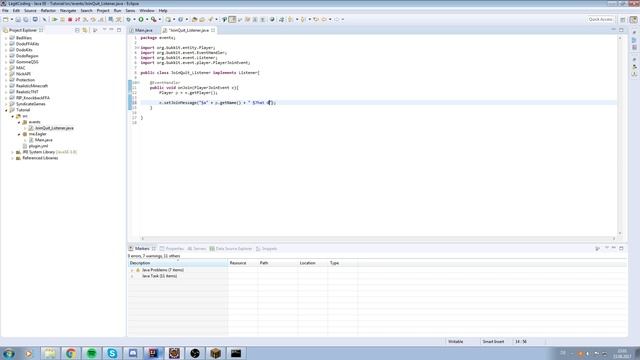The height and width of the screenshot is (360, 640).
Task: Open the Help menu
Action: coord(163,11)
